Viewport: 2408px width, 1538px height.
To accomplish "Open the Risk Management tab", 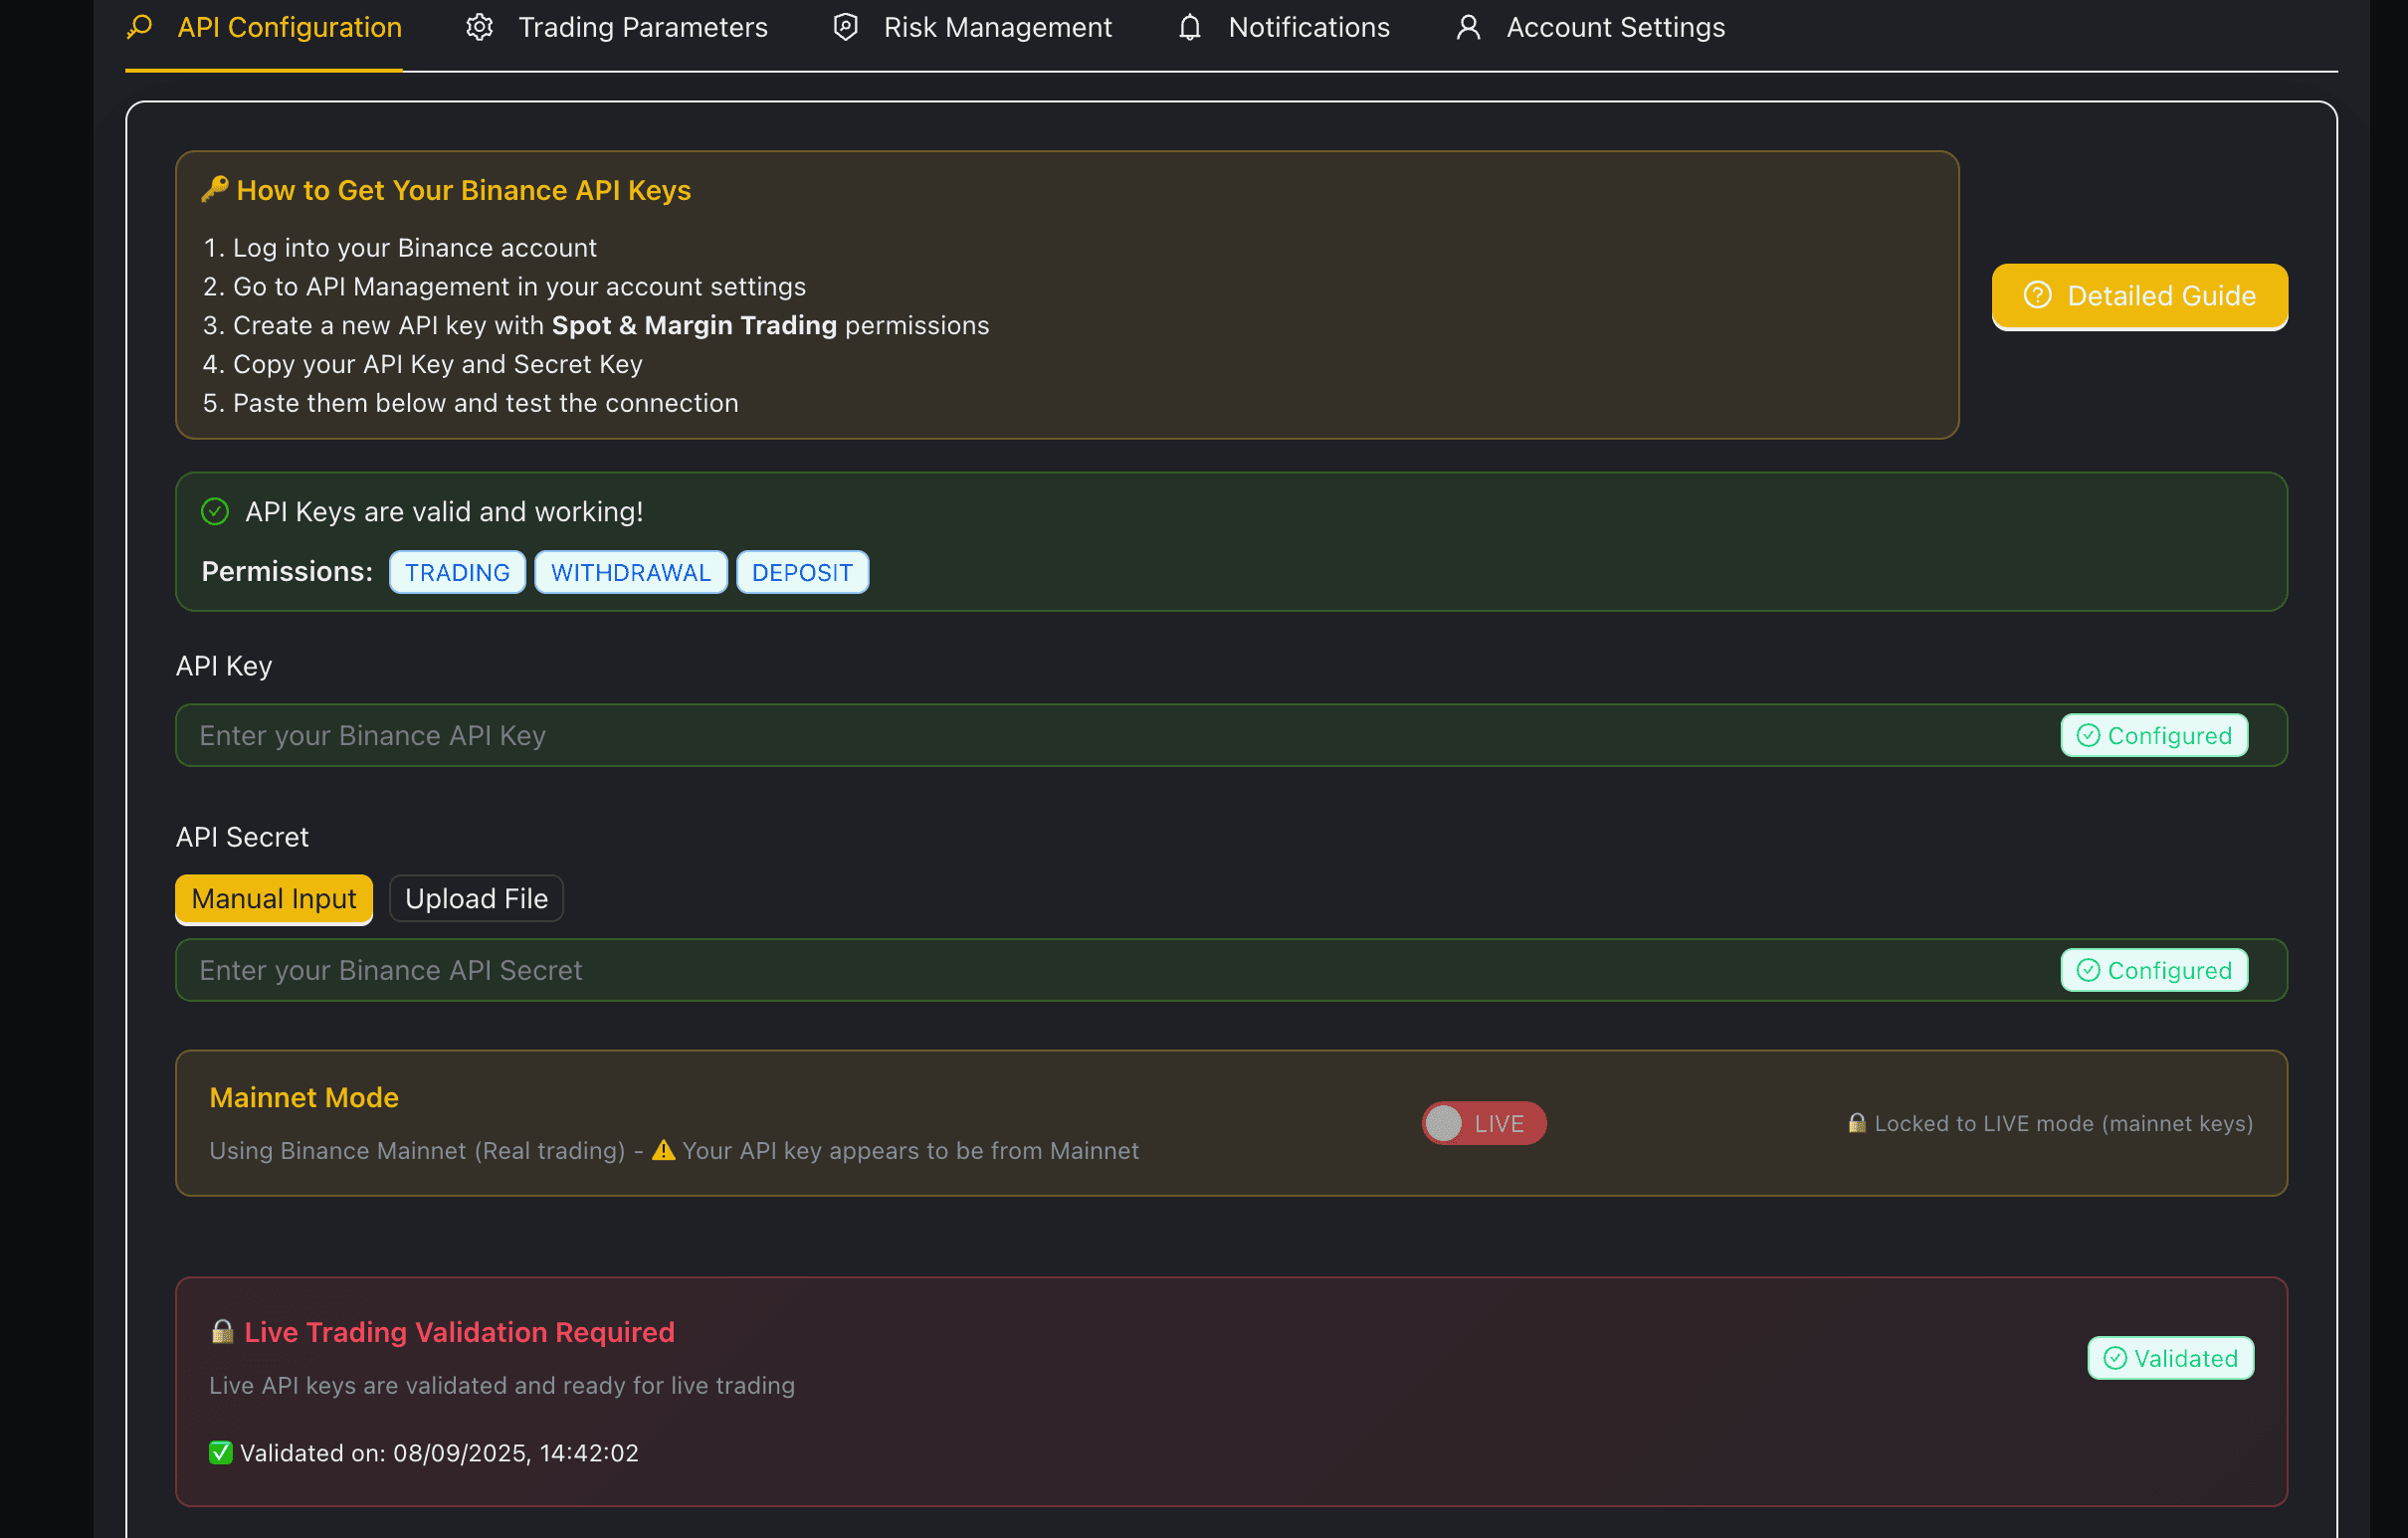I will (972, 28).
